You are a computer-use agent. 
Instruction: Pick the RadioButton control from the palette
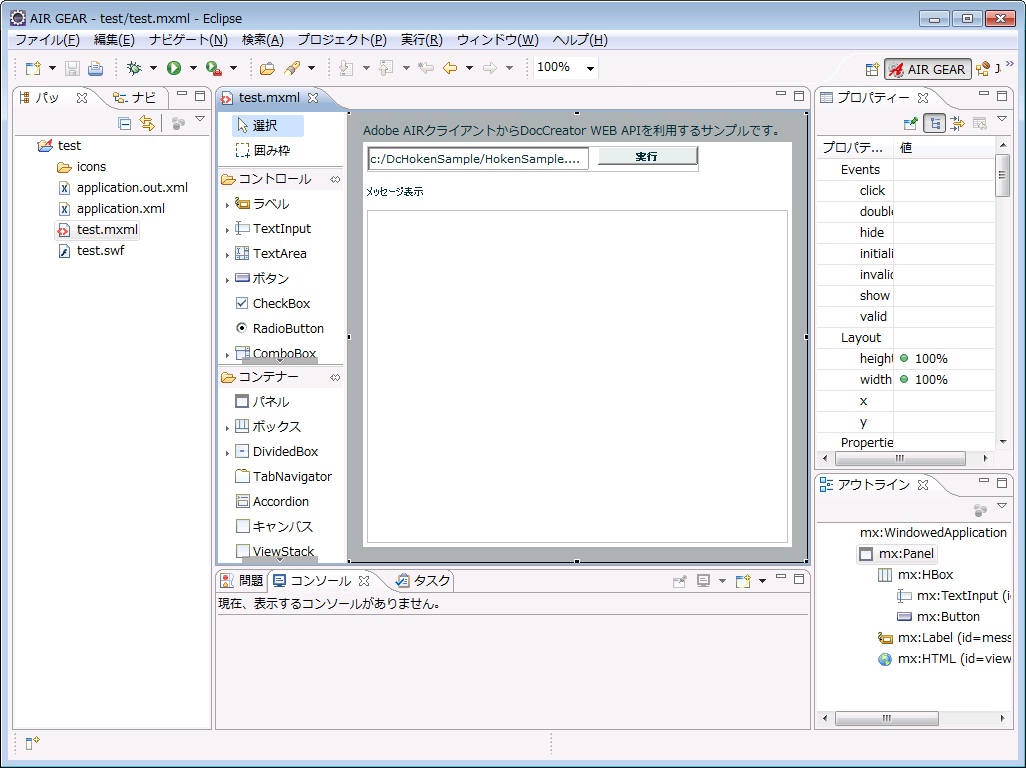[279, 328]
